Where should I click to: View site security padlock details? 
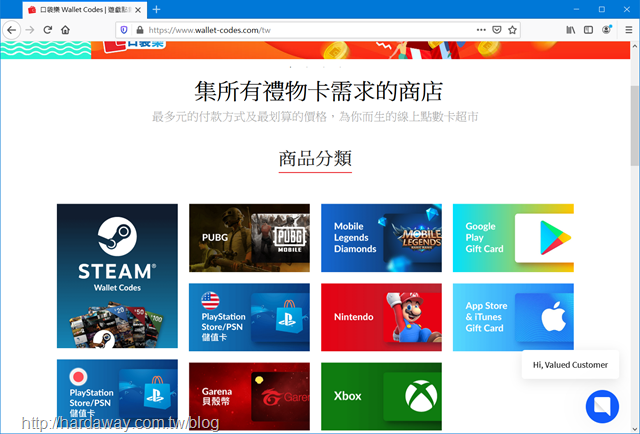click(140, 30)
